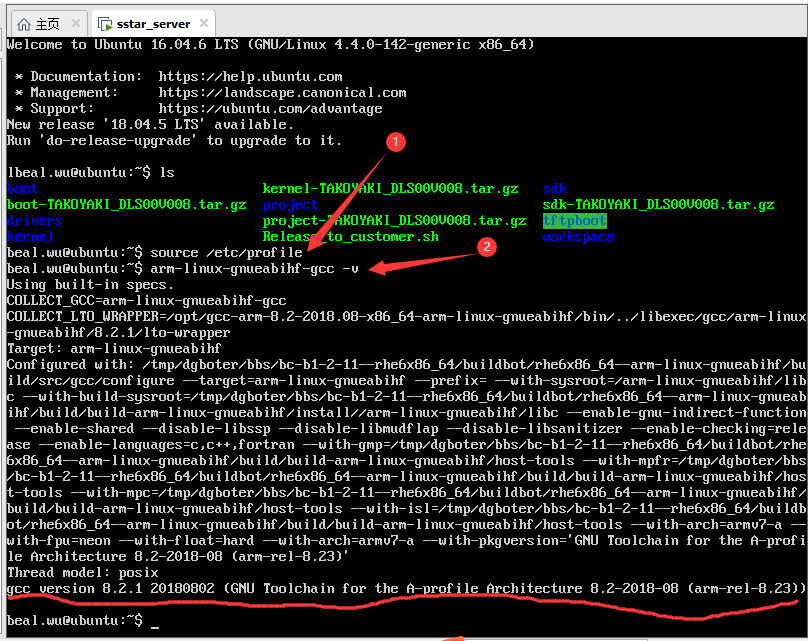Click the New release '18.04.5 LTS' line
This screenshot has width=808, height=641.
[150, 125]
